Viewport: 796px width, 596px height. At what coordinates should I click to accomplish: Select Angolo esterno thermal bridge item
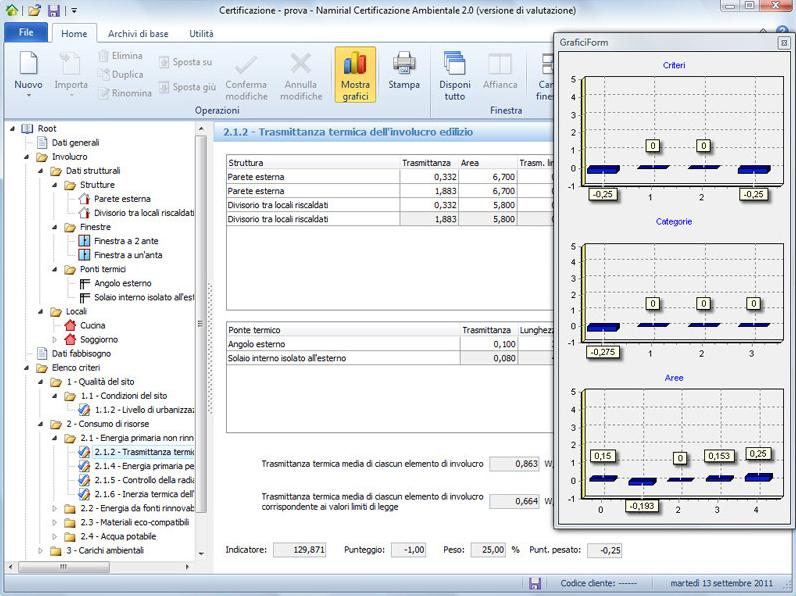[x=122, y=283]
